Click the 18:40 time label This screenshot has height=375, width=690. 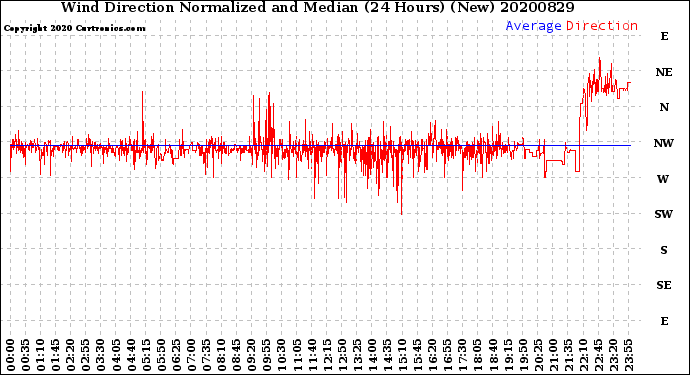point(492,355)
